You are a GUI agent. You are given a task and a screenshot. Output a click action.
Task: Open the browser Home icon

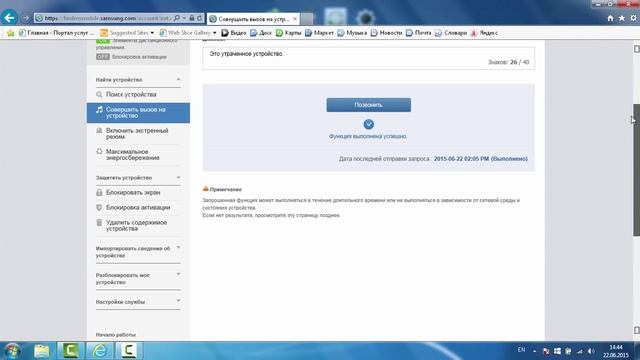click(610, 18)
